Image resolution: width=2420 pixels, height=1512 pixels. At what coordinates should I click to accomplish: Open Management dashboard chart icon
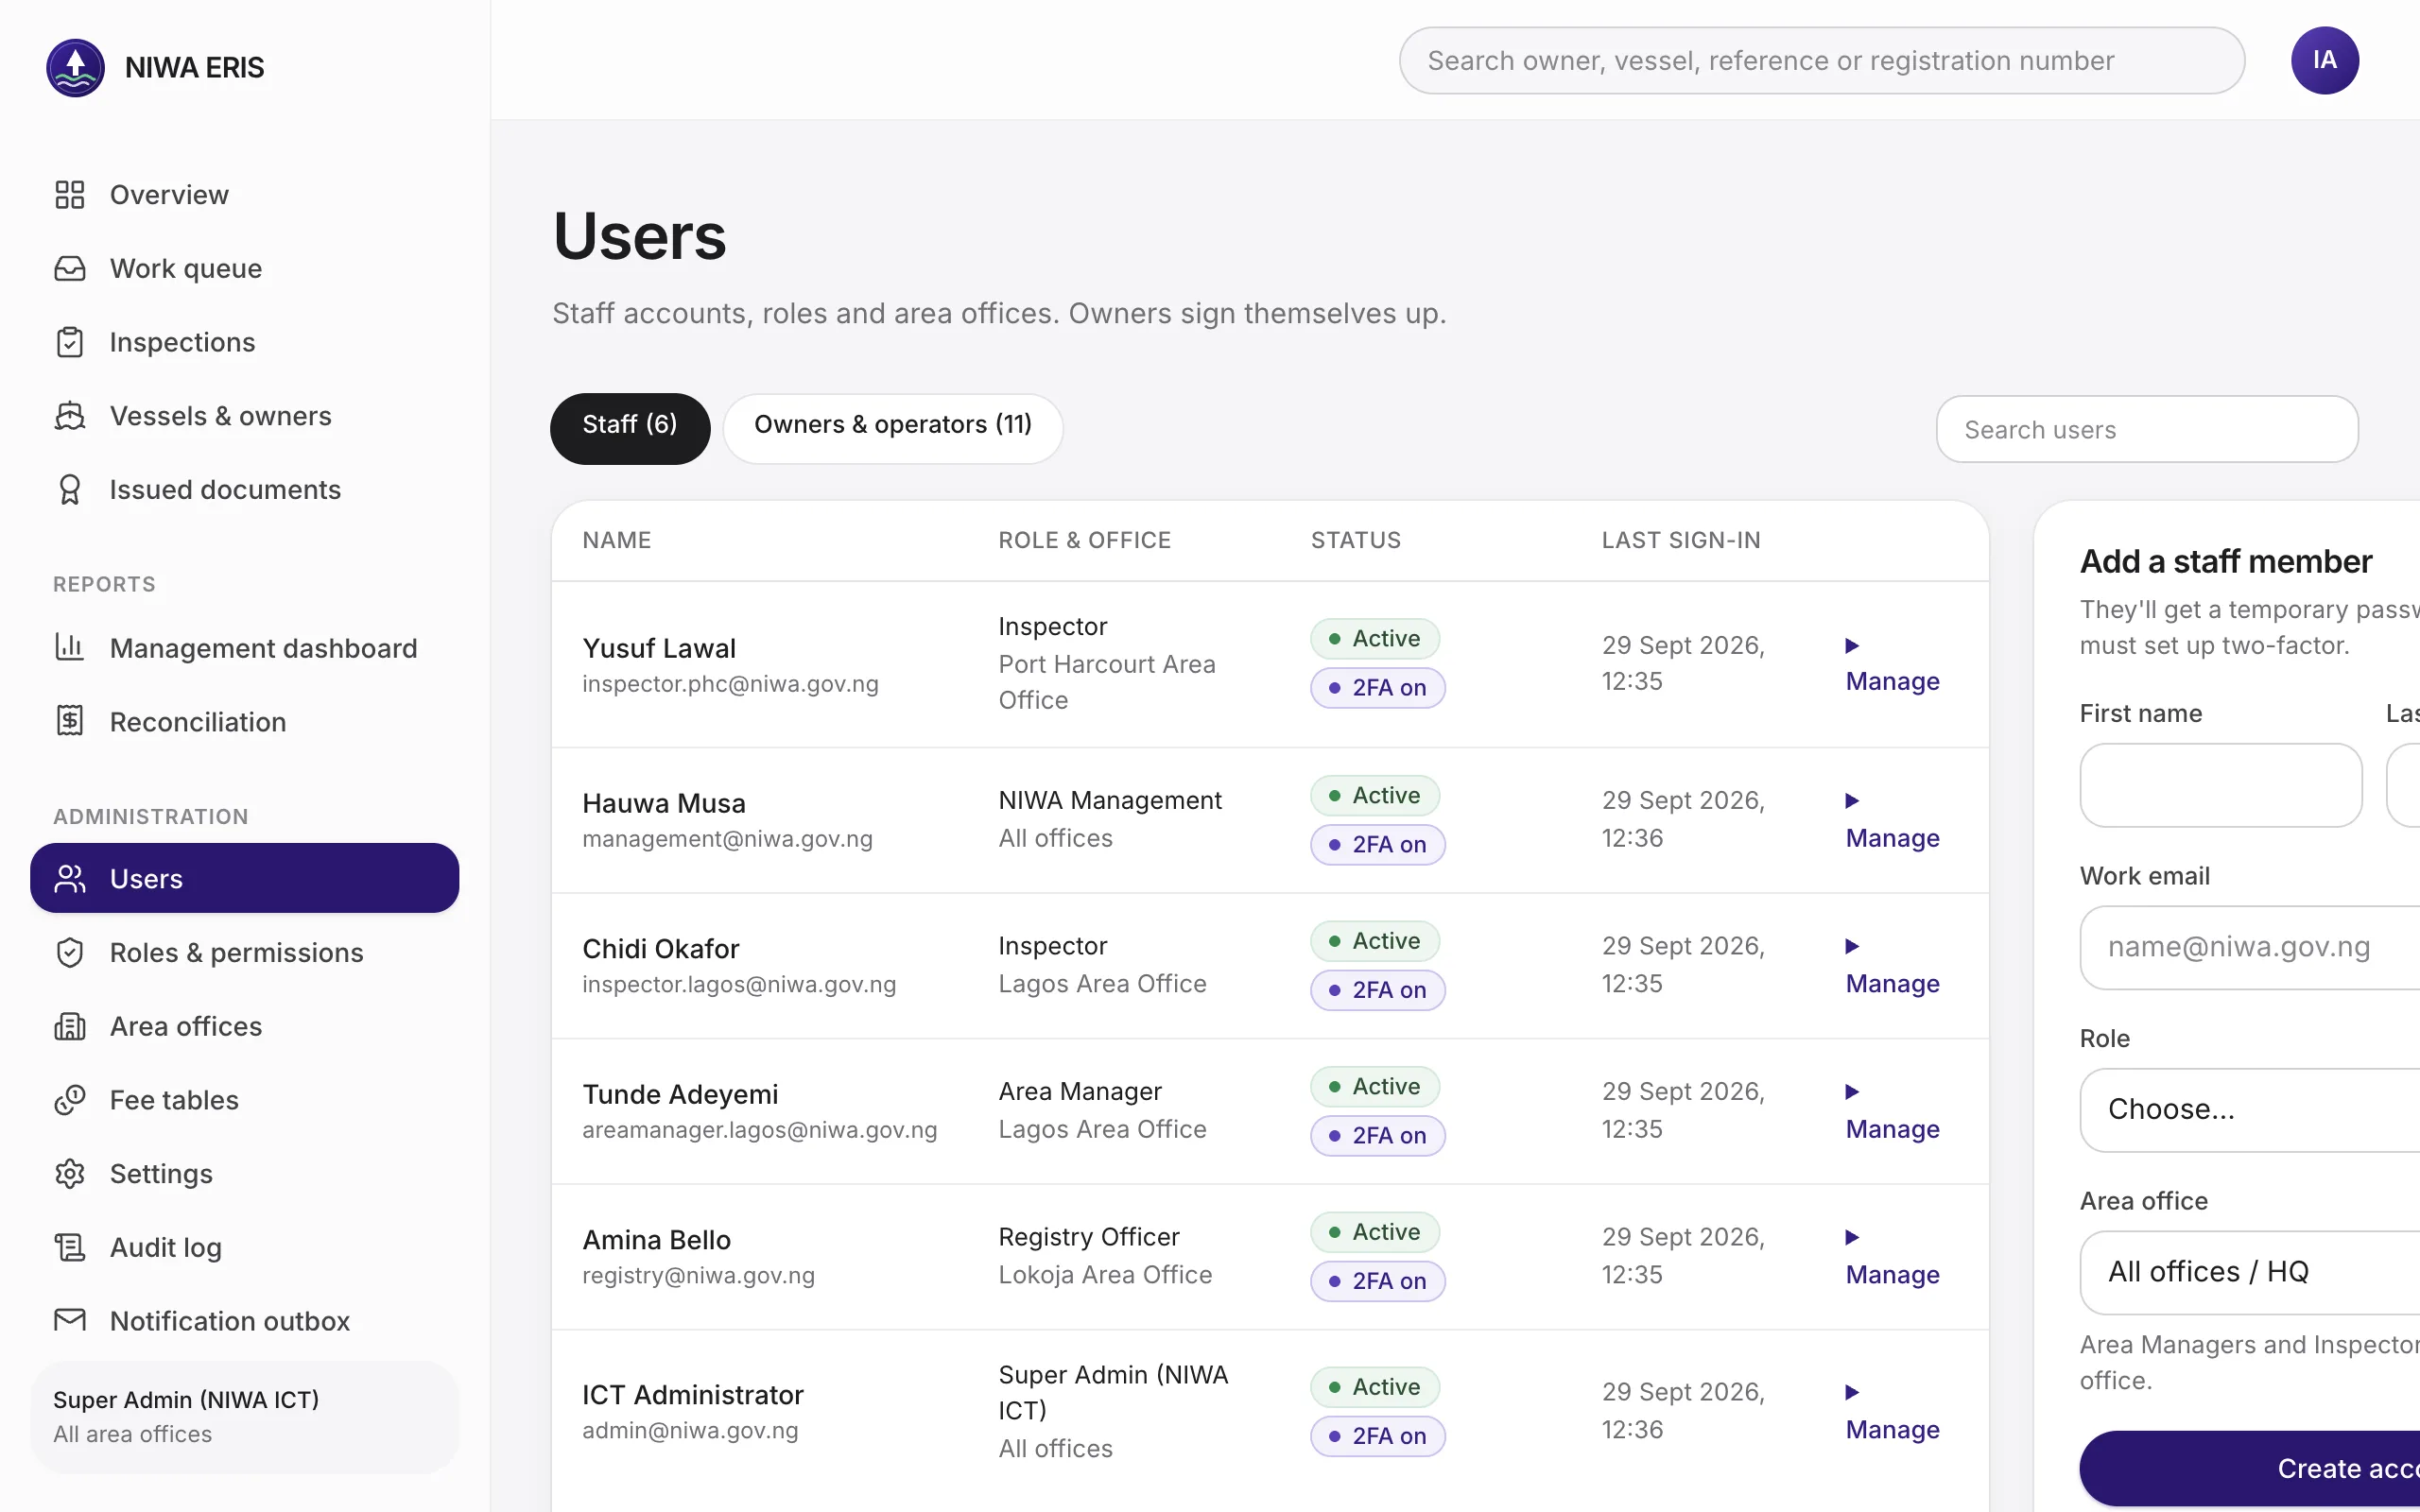[69, 647]
